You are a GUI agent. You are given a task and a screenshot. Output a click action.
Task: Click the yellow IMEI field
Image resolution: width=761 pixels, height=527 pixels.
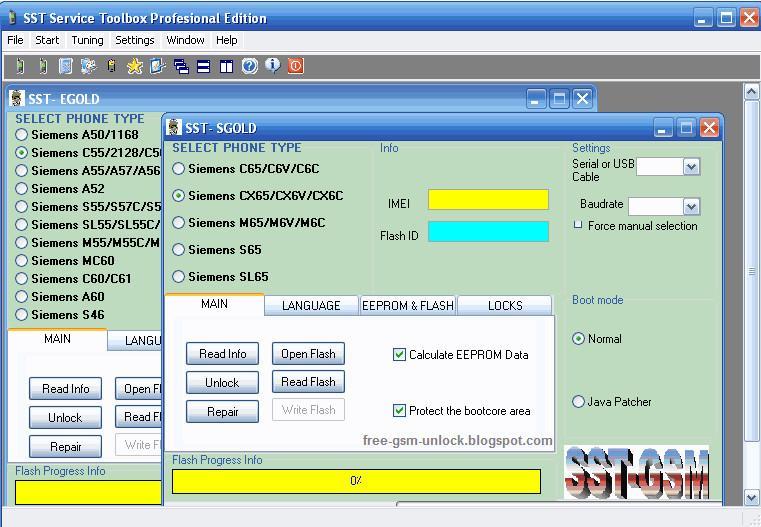(x=488, y=200)
